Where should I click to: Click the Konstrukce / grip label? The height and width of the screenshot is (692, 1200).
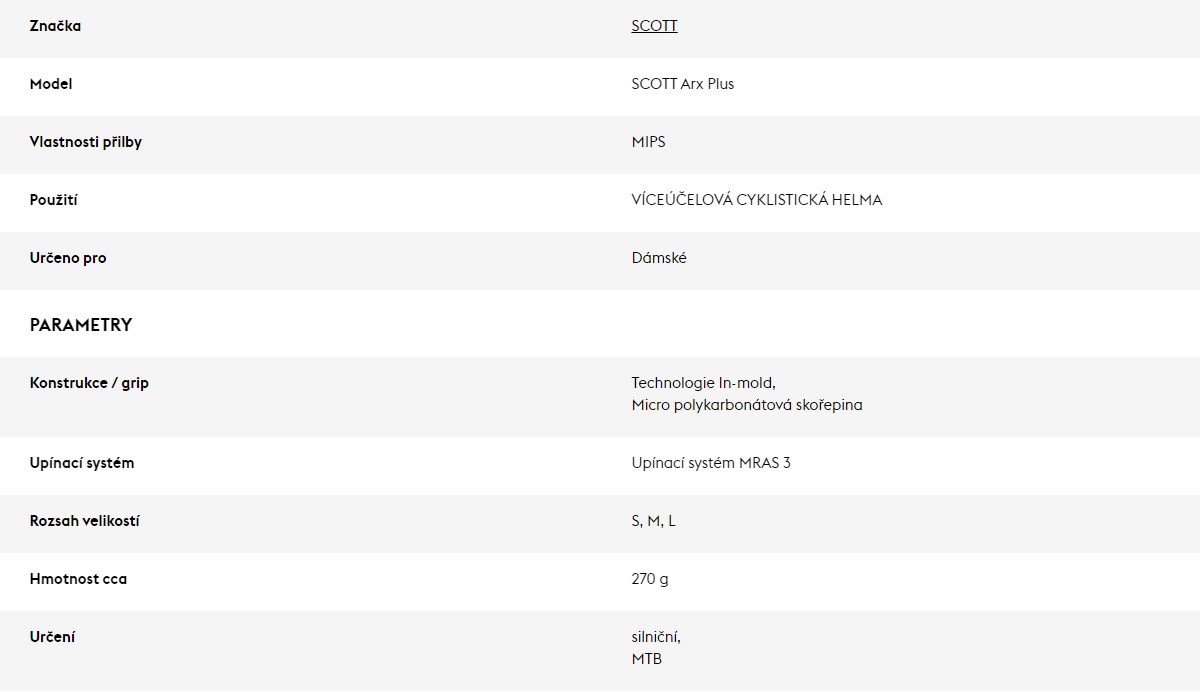pos(89,383)
